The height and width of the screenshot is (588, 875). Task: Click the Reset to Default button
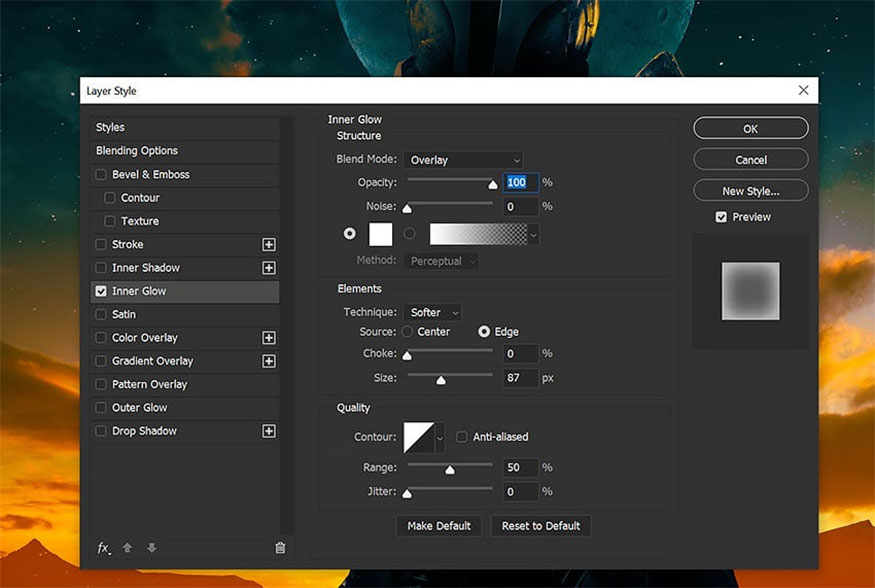(x=541, y=526)
